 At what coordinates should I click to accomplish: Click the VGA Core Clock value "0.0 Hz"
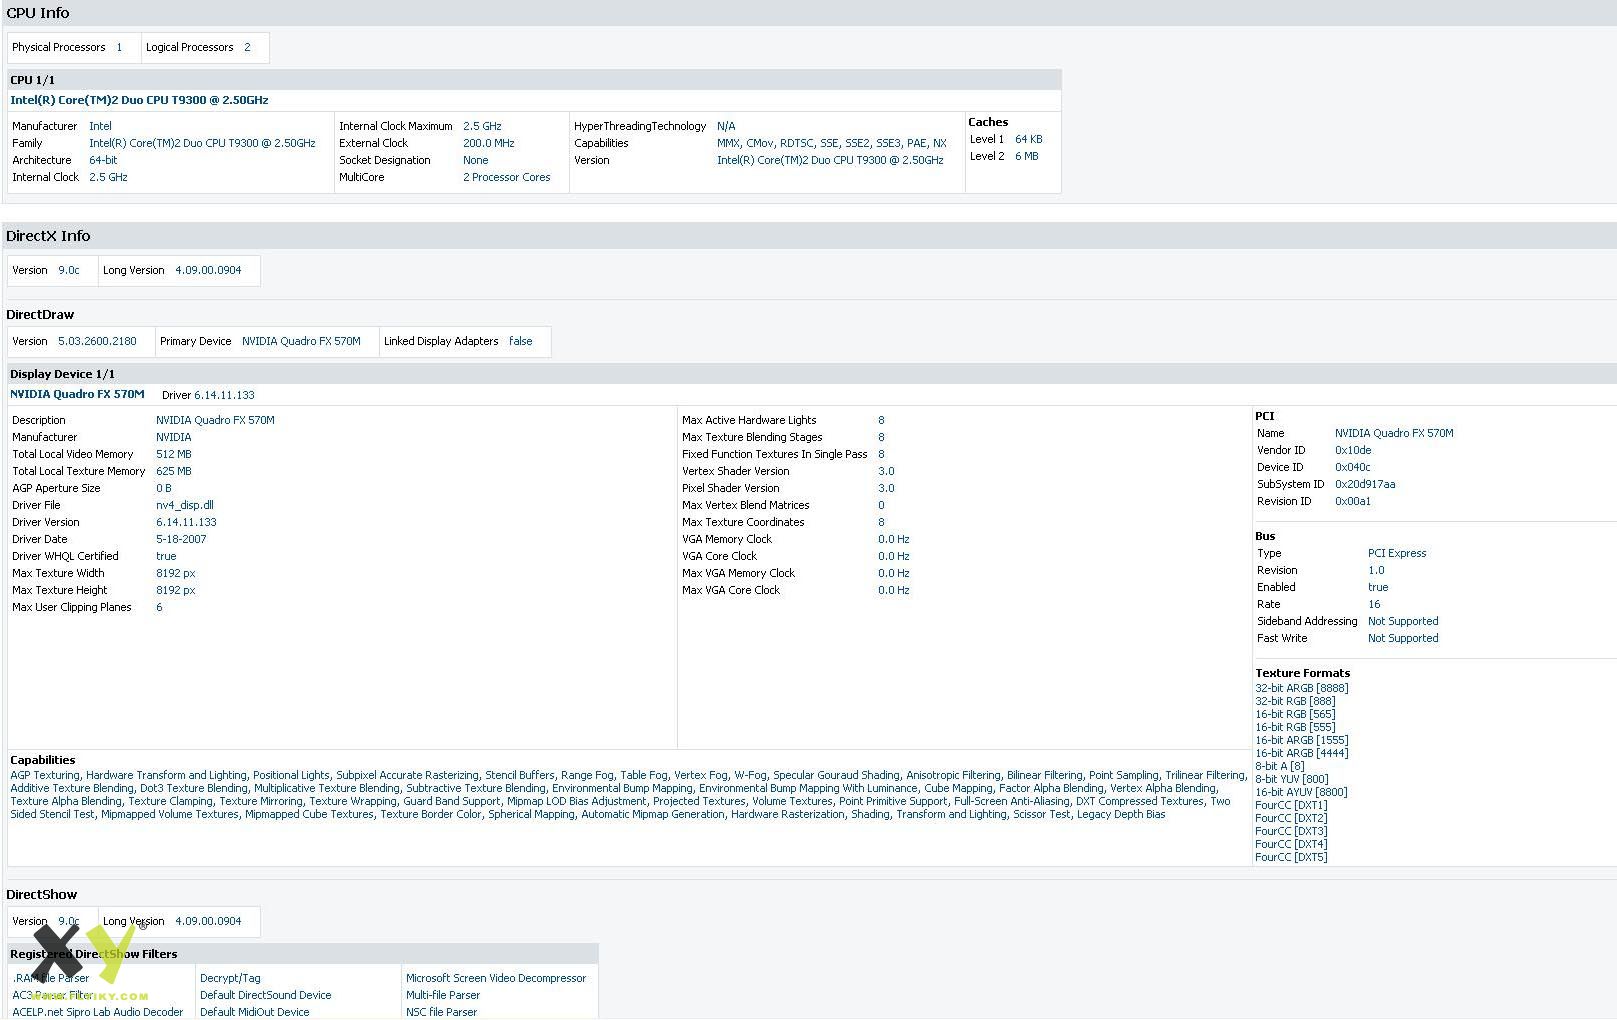(893, 556)
